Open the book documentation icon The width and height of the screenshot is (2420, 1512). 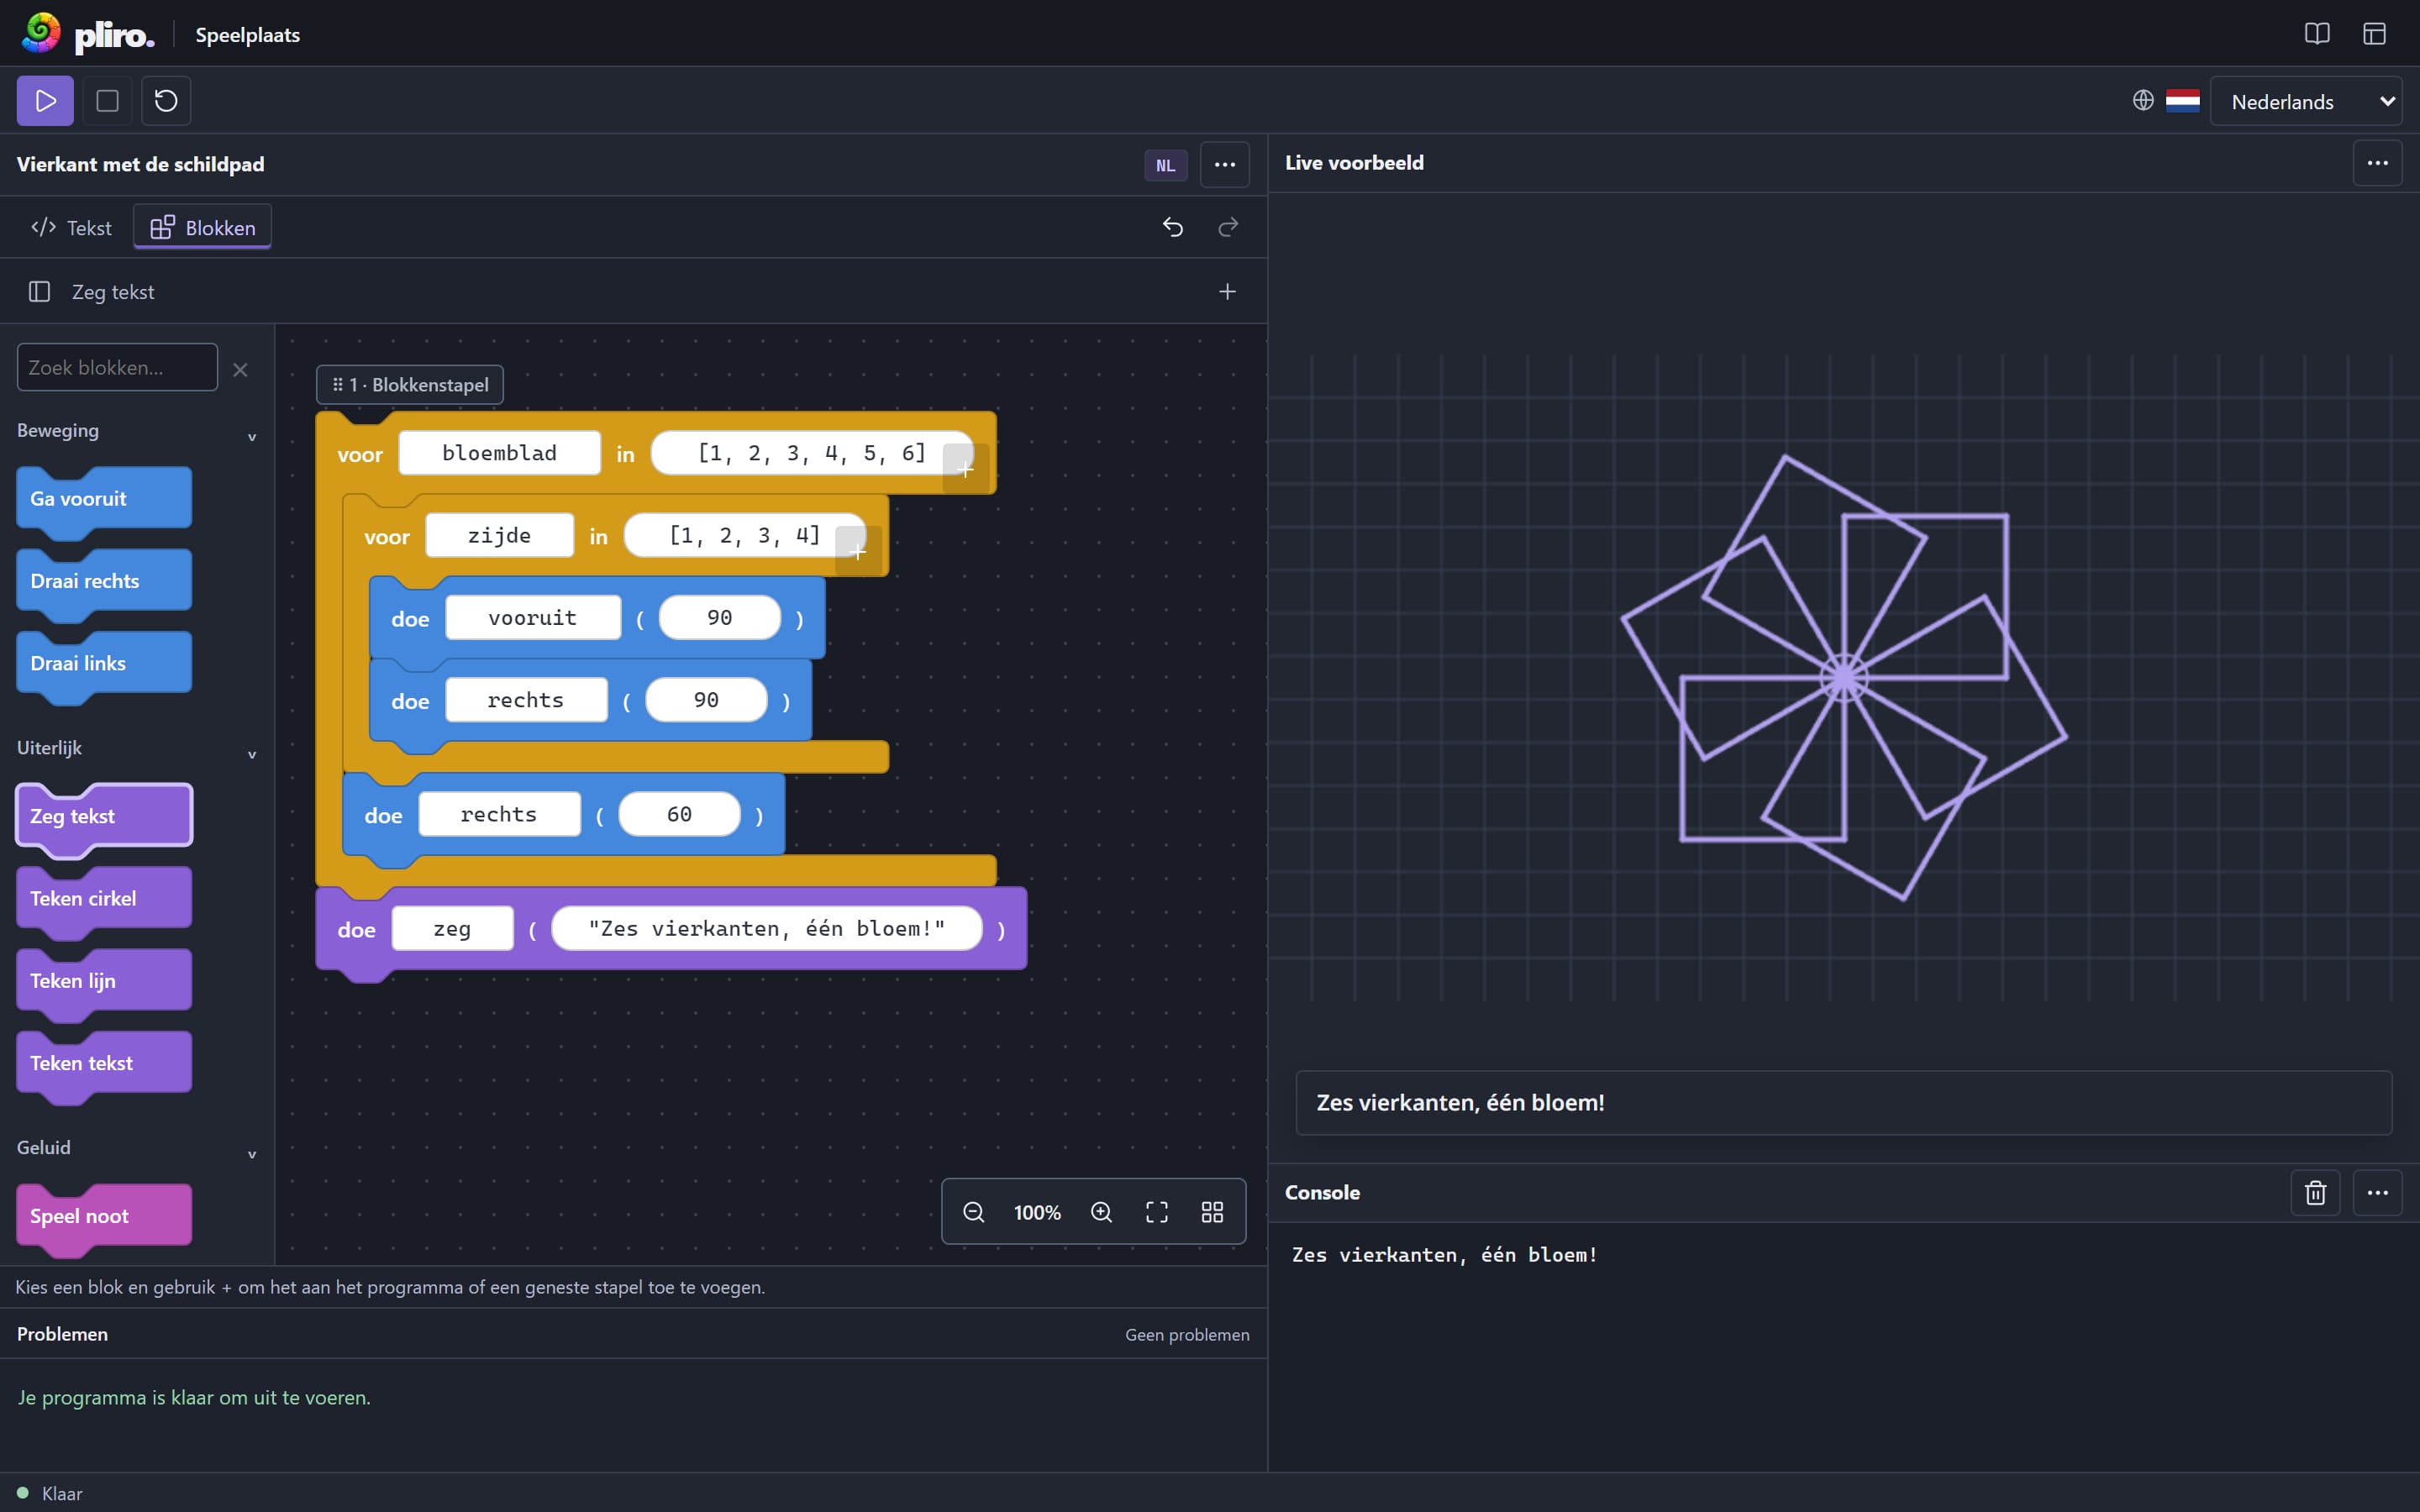pyautogui.click(x=2316, y=34)
